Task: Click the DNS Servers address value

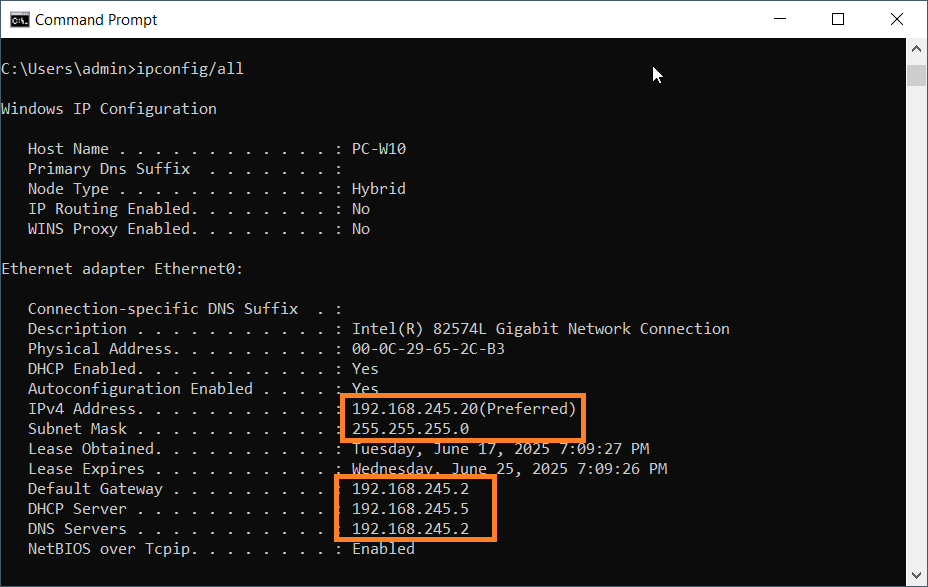Action: tap(410, 529)
